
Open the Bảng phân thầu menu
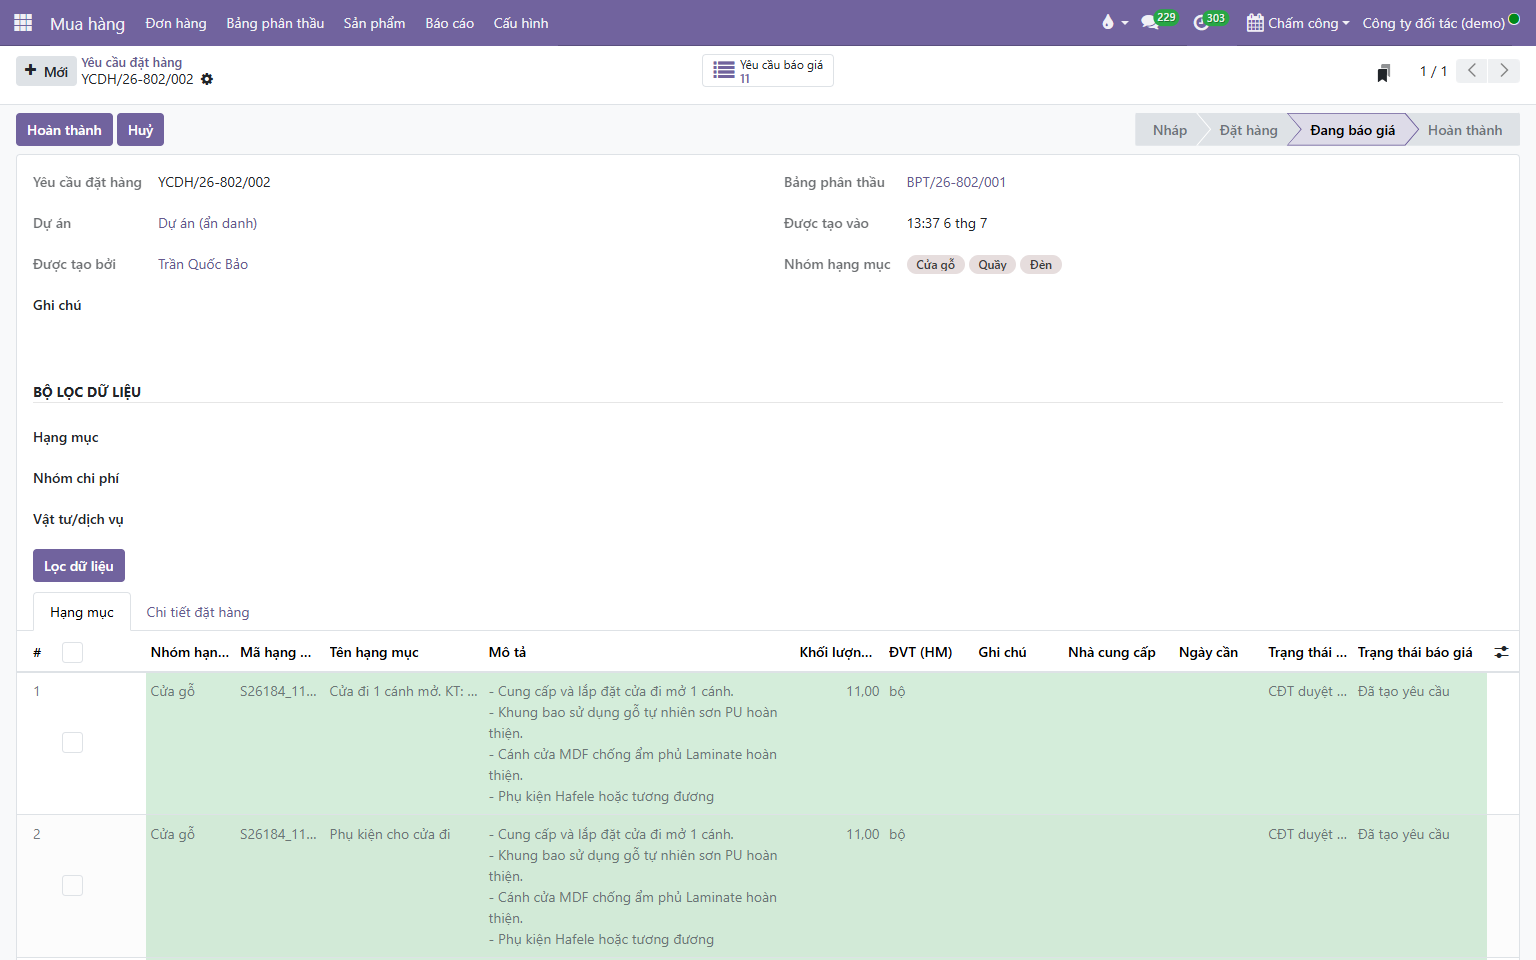pos(275,23)
